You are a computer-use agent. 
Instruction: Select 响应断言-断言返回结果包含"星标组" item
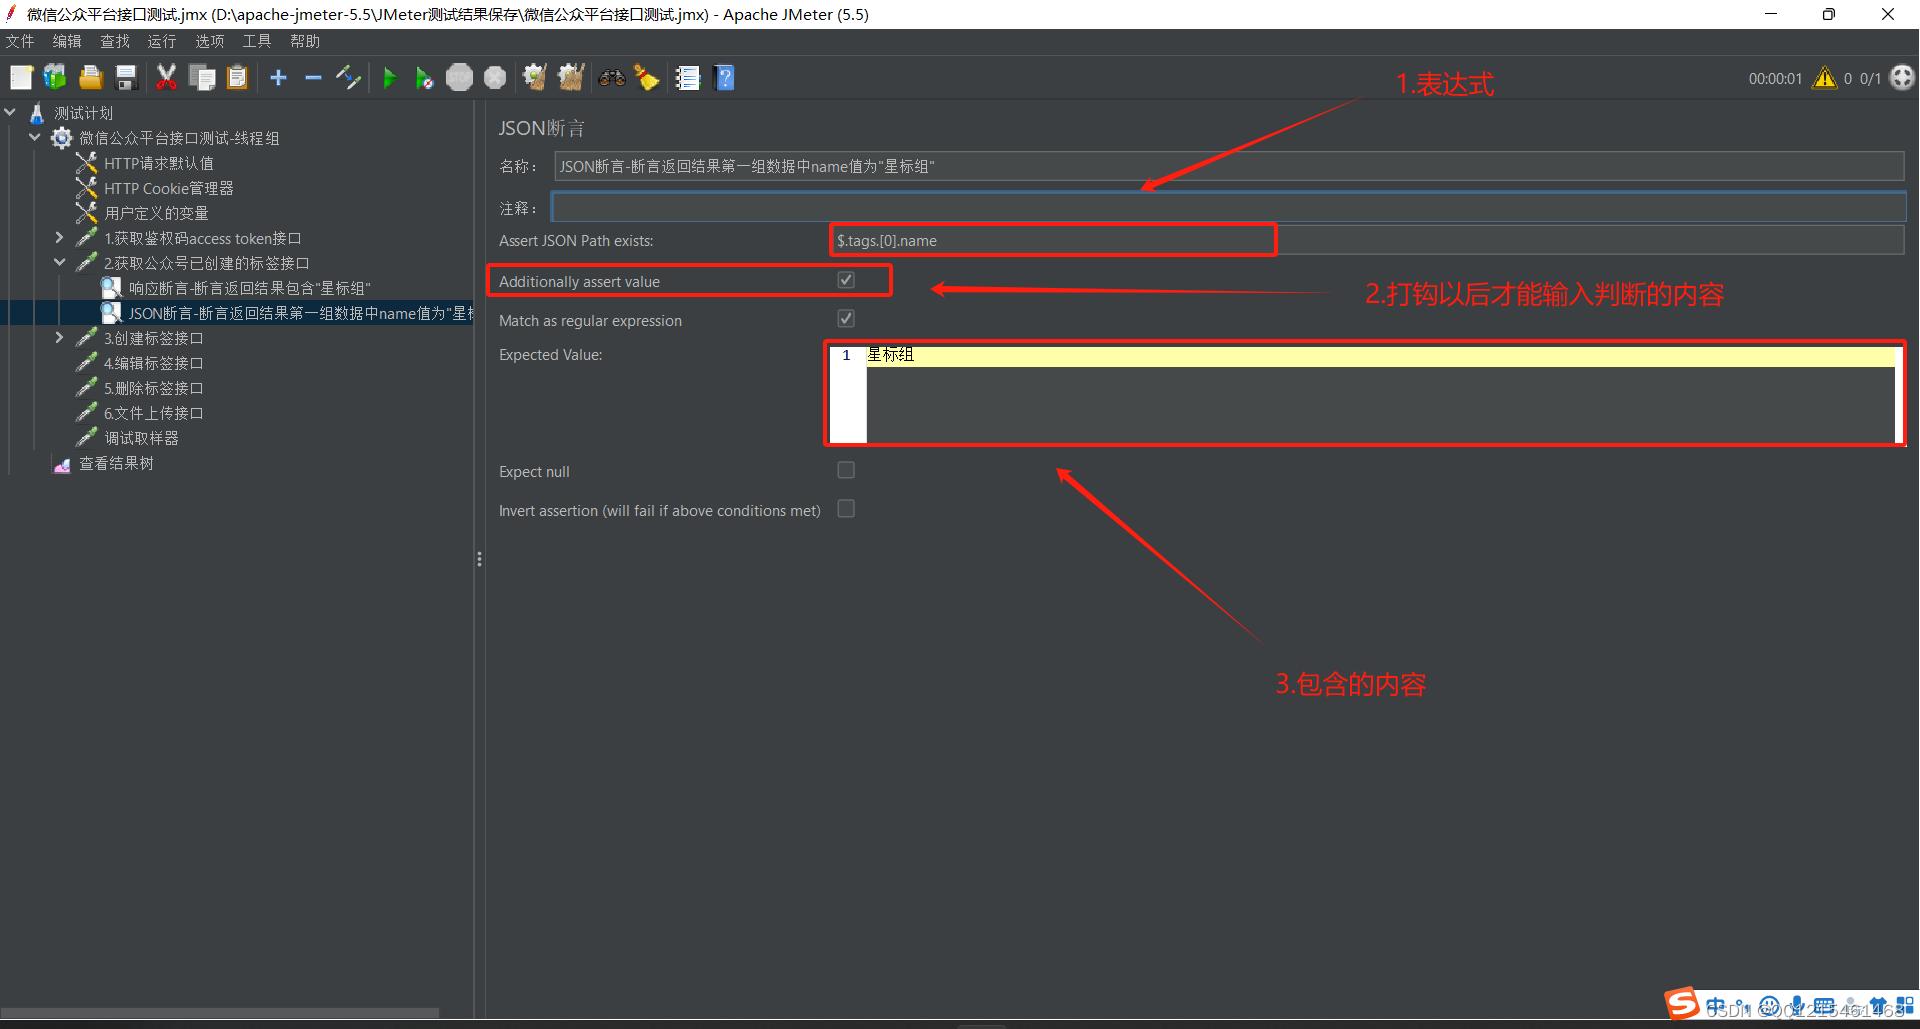point(250,288)
